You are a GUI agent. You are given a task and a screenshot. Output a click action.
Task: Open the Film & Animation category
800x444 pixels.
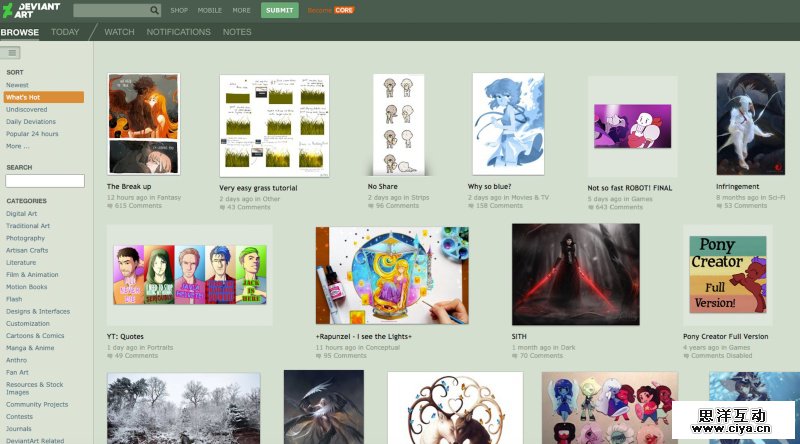pos(32,275)
